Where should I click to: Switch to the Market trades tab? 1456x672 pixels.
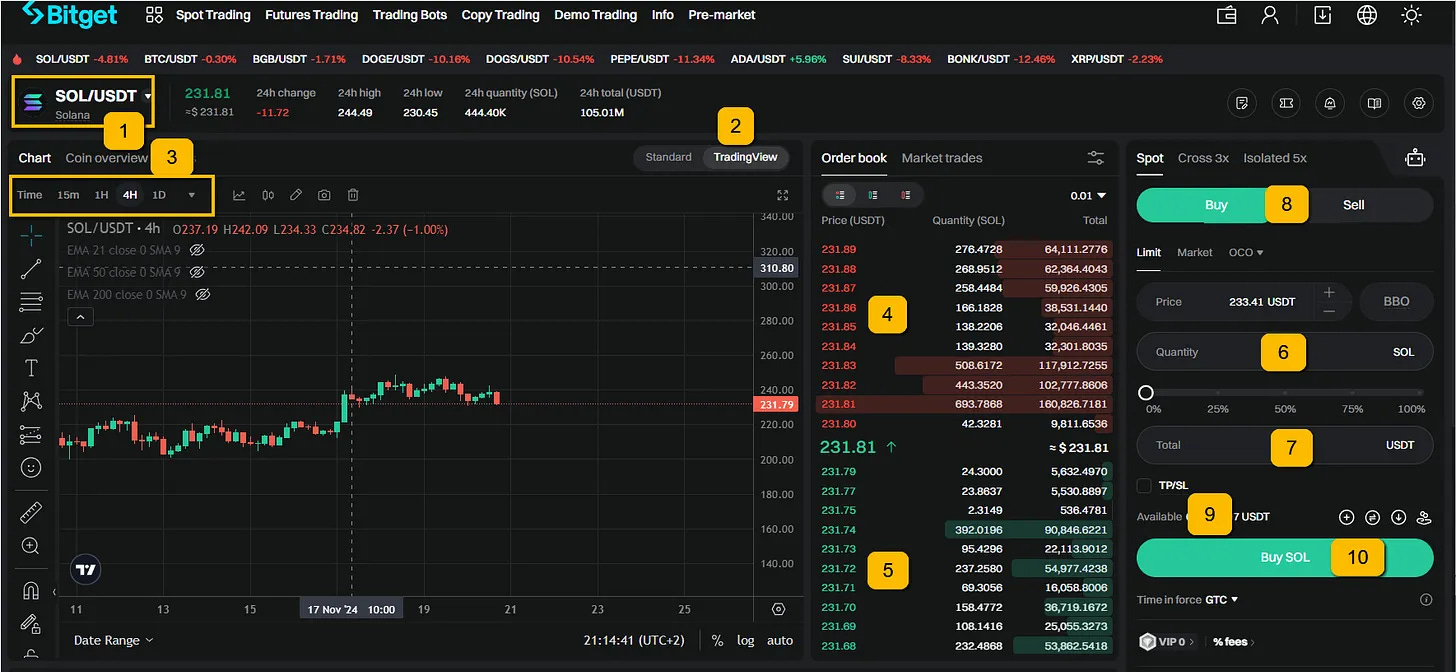tap(941, 158)
